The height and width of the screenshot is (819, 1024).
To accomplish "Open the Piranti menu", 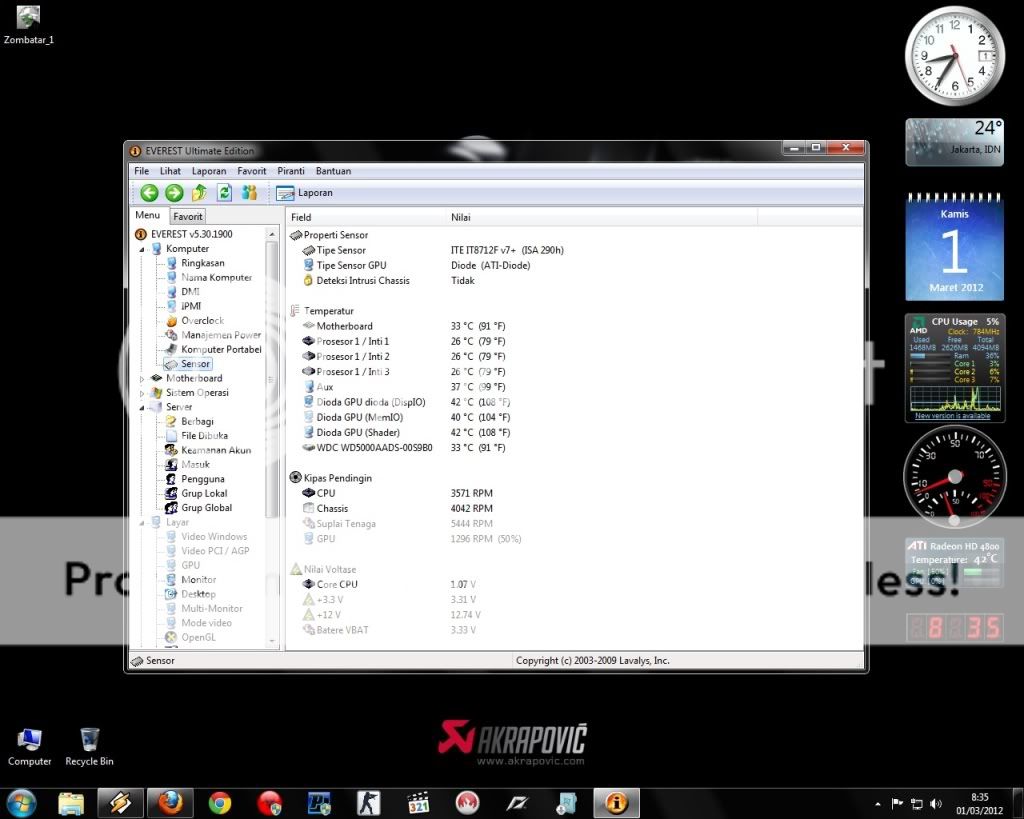I will tap(291, 171).
